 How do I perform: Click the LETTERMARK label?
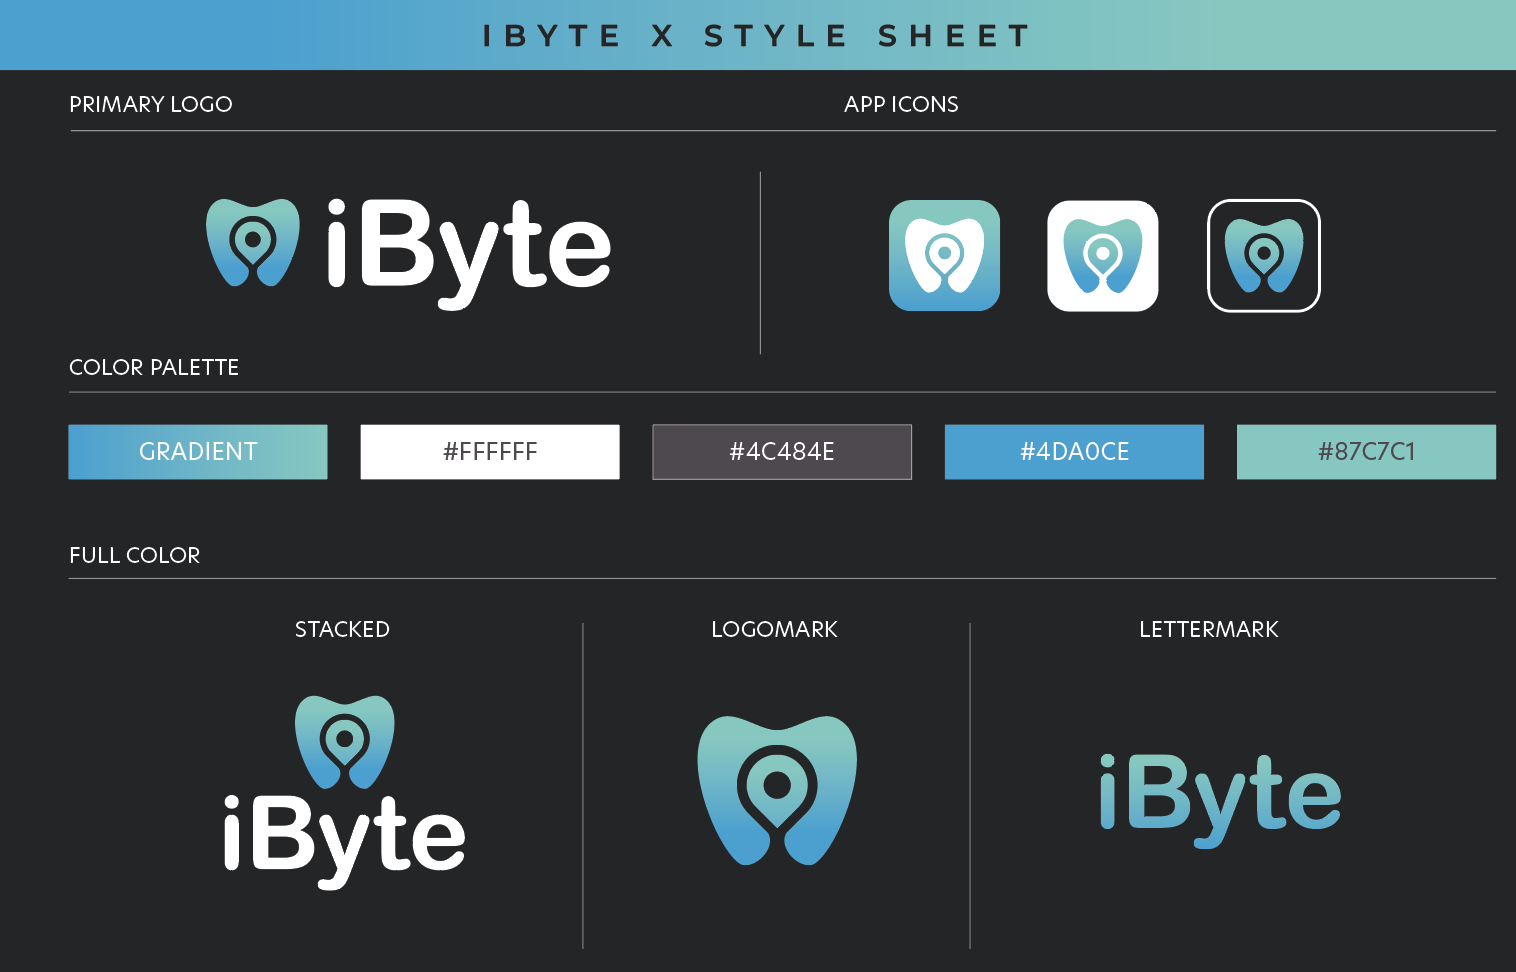coord(1209,629)
